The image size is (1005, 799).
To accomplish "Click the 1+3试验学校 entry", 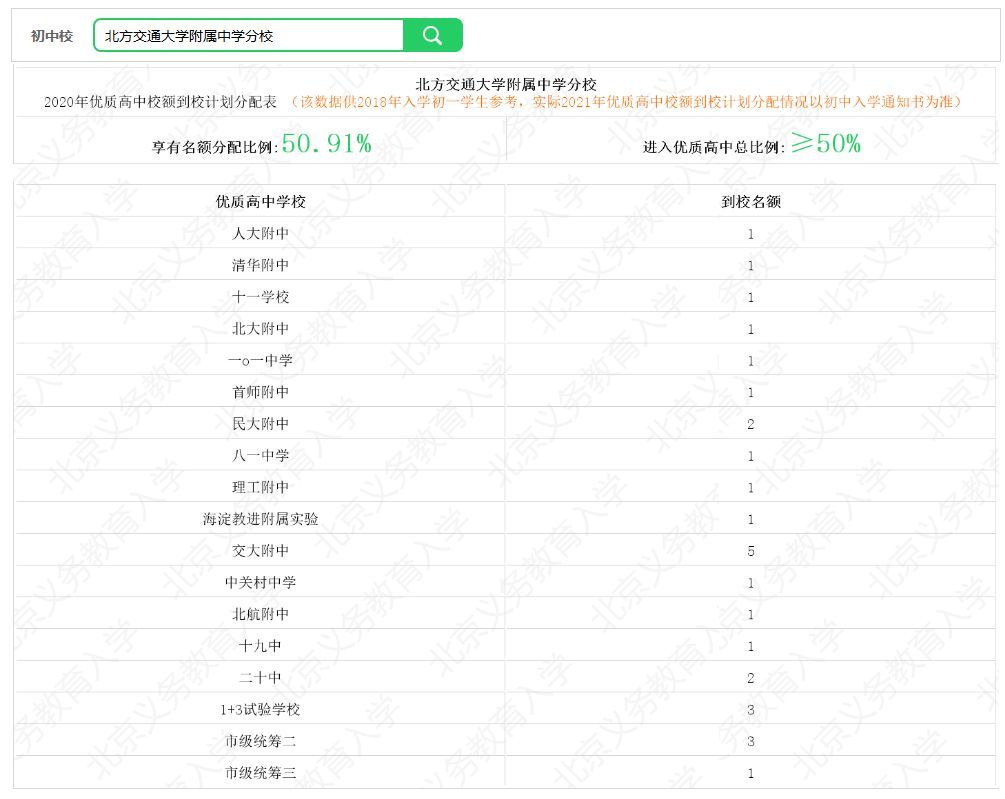I will [260, 709].
